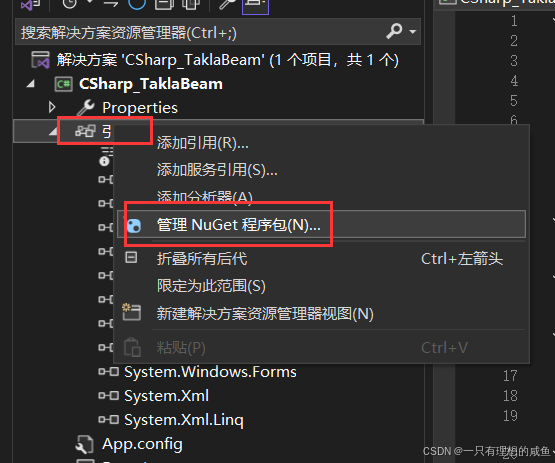Click the search Solution Explorer input field
Screen dimensions: 555x463
tap(202, 33)
